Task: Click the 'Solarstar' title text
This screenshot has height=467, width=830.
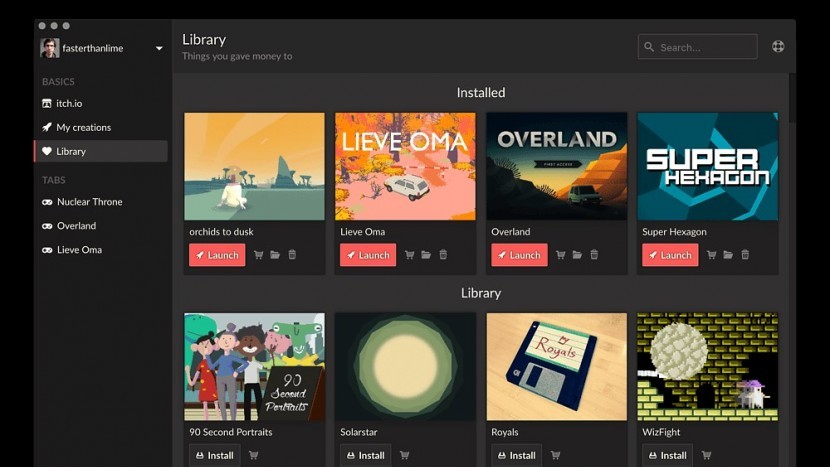Action: point(359,432)
